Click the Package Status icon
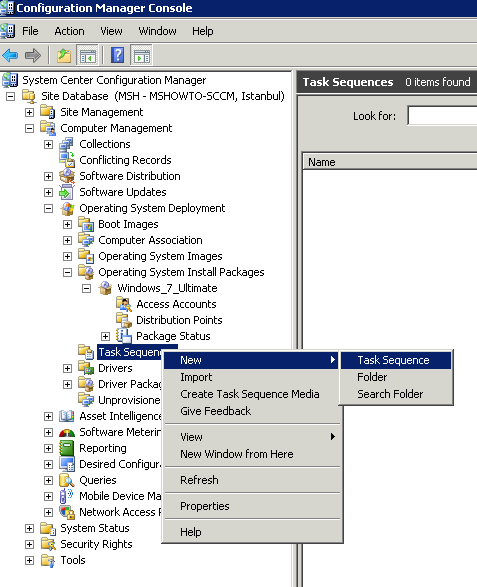The height and width of the screenshot is (587, 477). 124,336
